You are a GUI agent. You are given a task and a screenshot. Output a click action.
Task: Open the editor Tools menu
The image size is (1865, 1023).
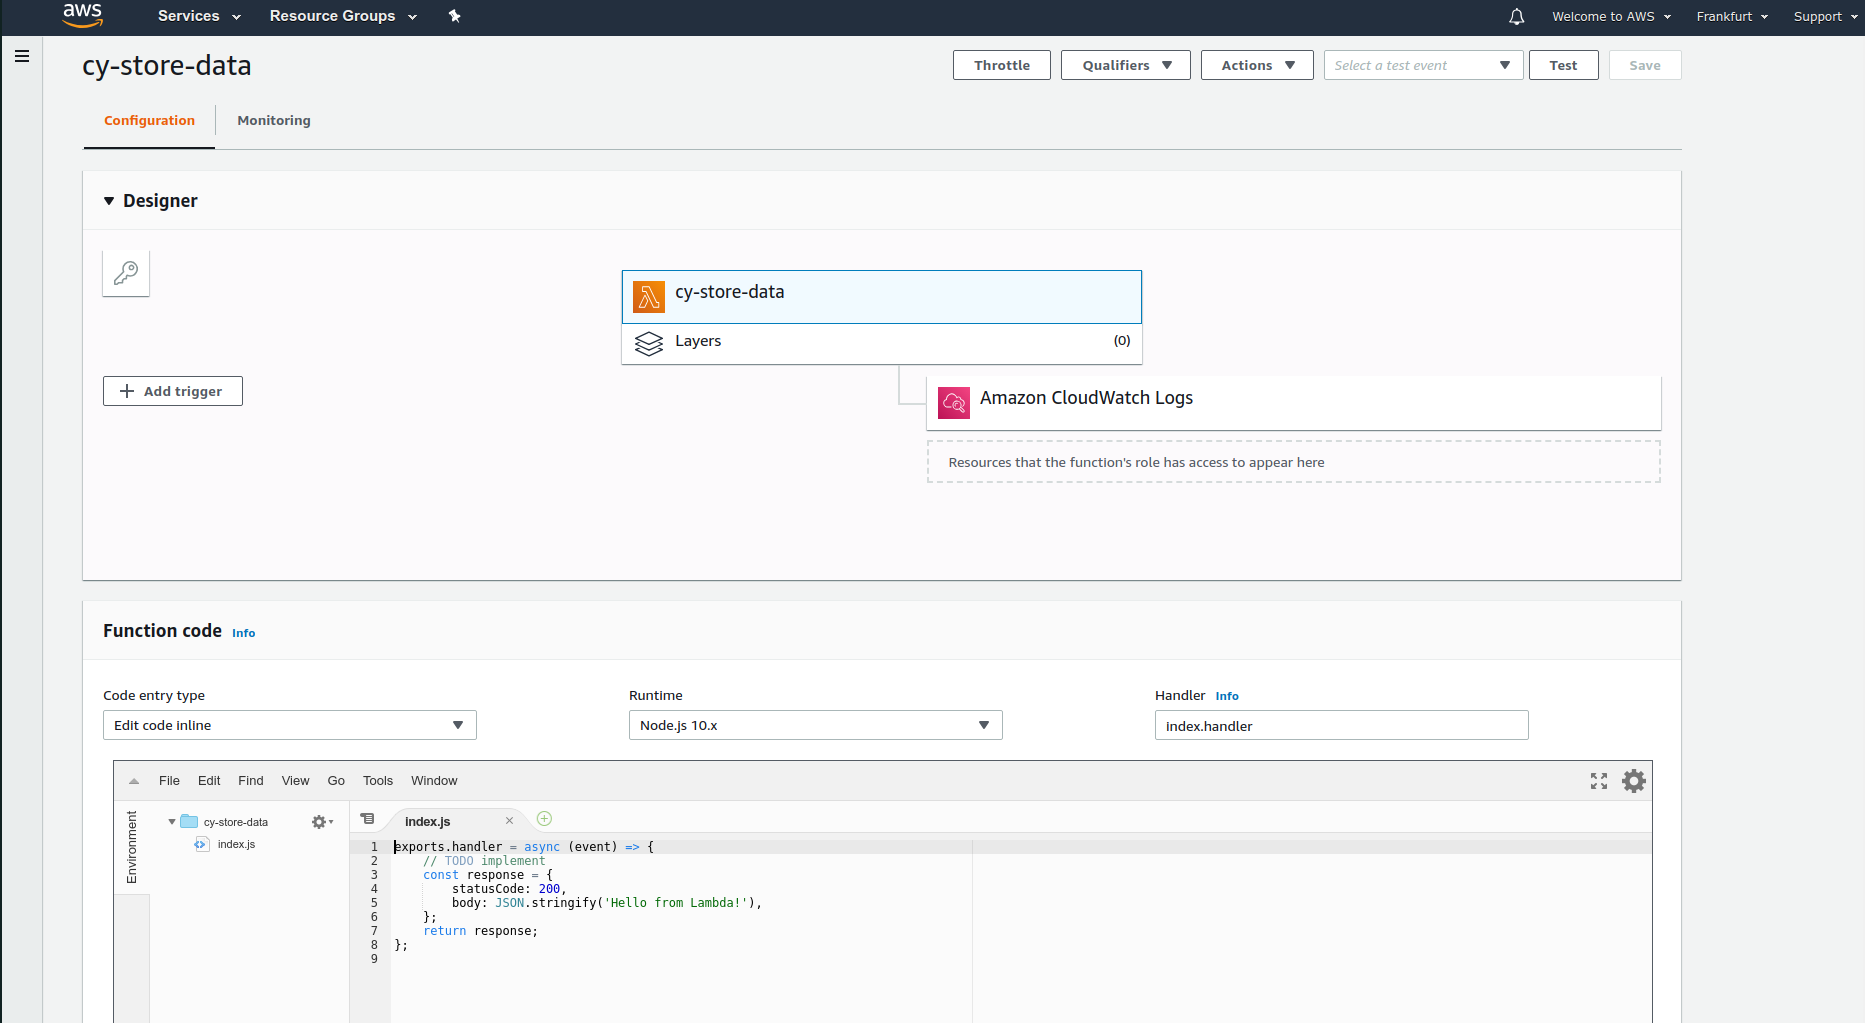pyautogui.click(x=378, y=781)
